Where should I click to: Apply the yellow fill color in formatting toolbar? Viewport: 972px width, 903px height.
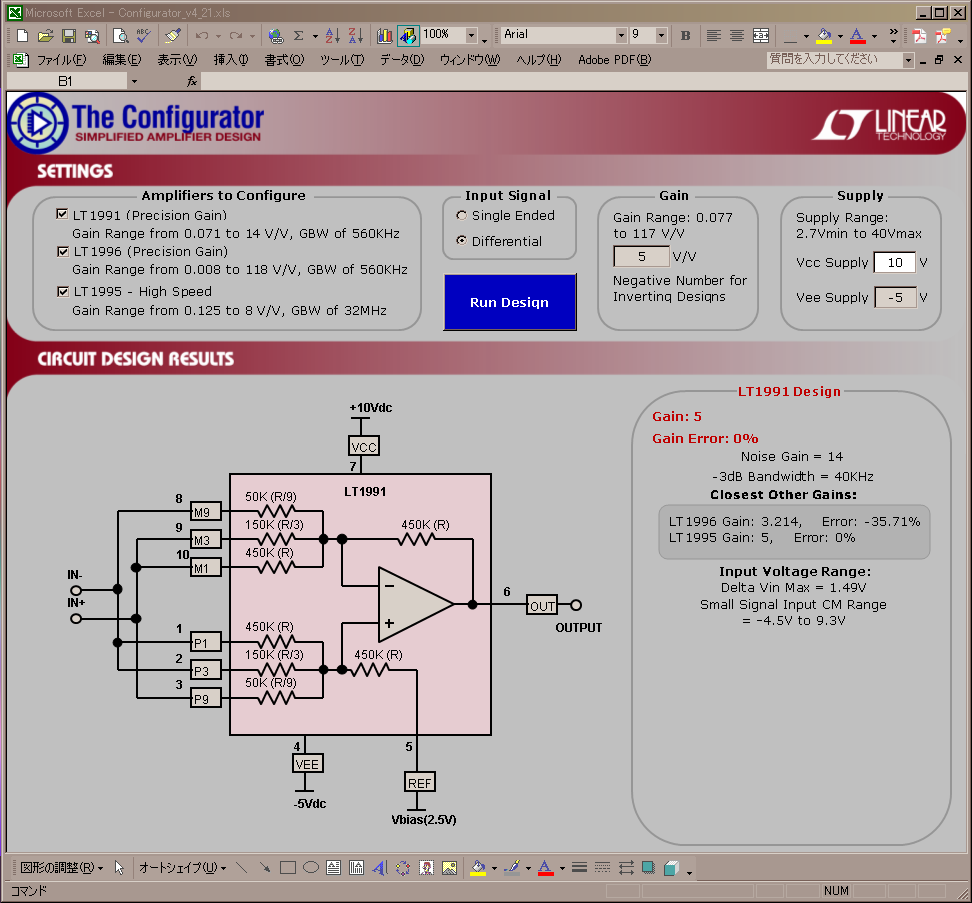pos(824,36)
